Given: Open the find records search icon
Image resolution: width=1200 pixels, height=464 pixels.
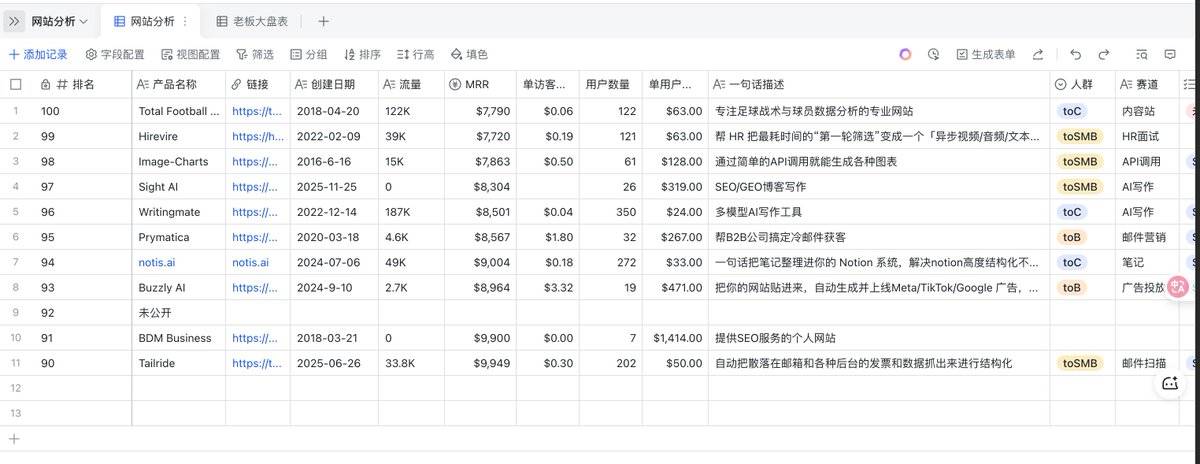Looking at the screenshot, I should click(1141, 54).
